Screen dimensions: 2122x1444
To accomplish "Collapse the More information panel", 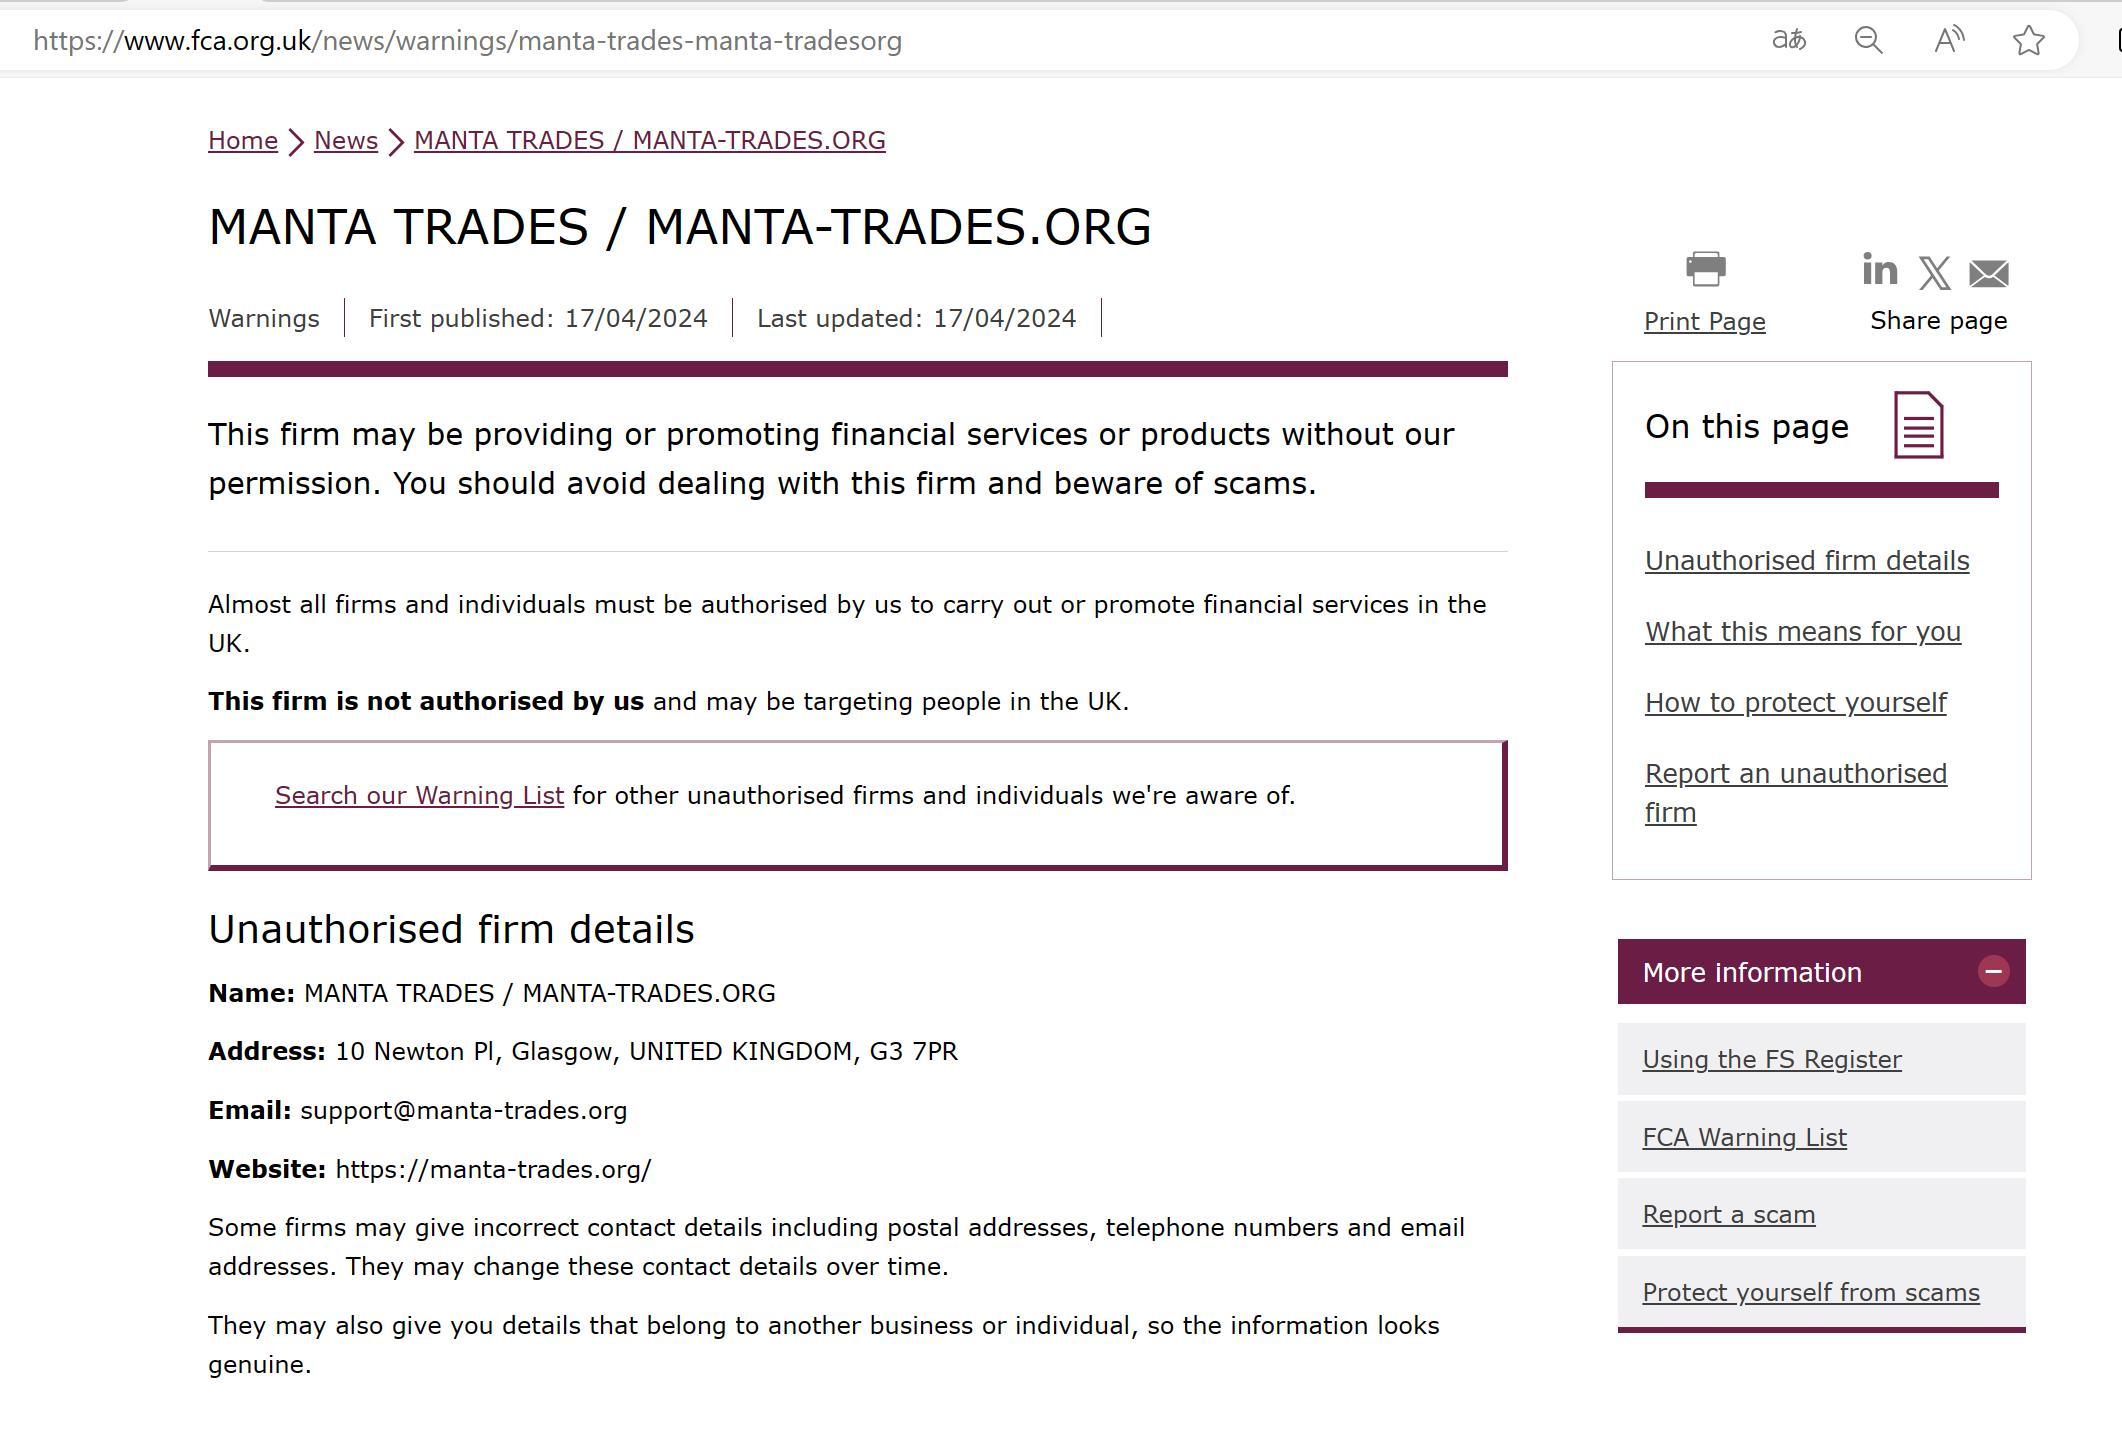I will click(x=1993, y=972).
